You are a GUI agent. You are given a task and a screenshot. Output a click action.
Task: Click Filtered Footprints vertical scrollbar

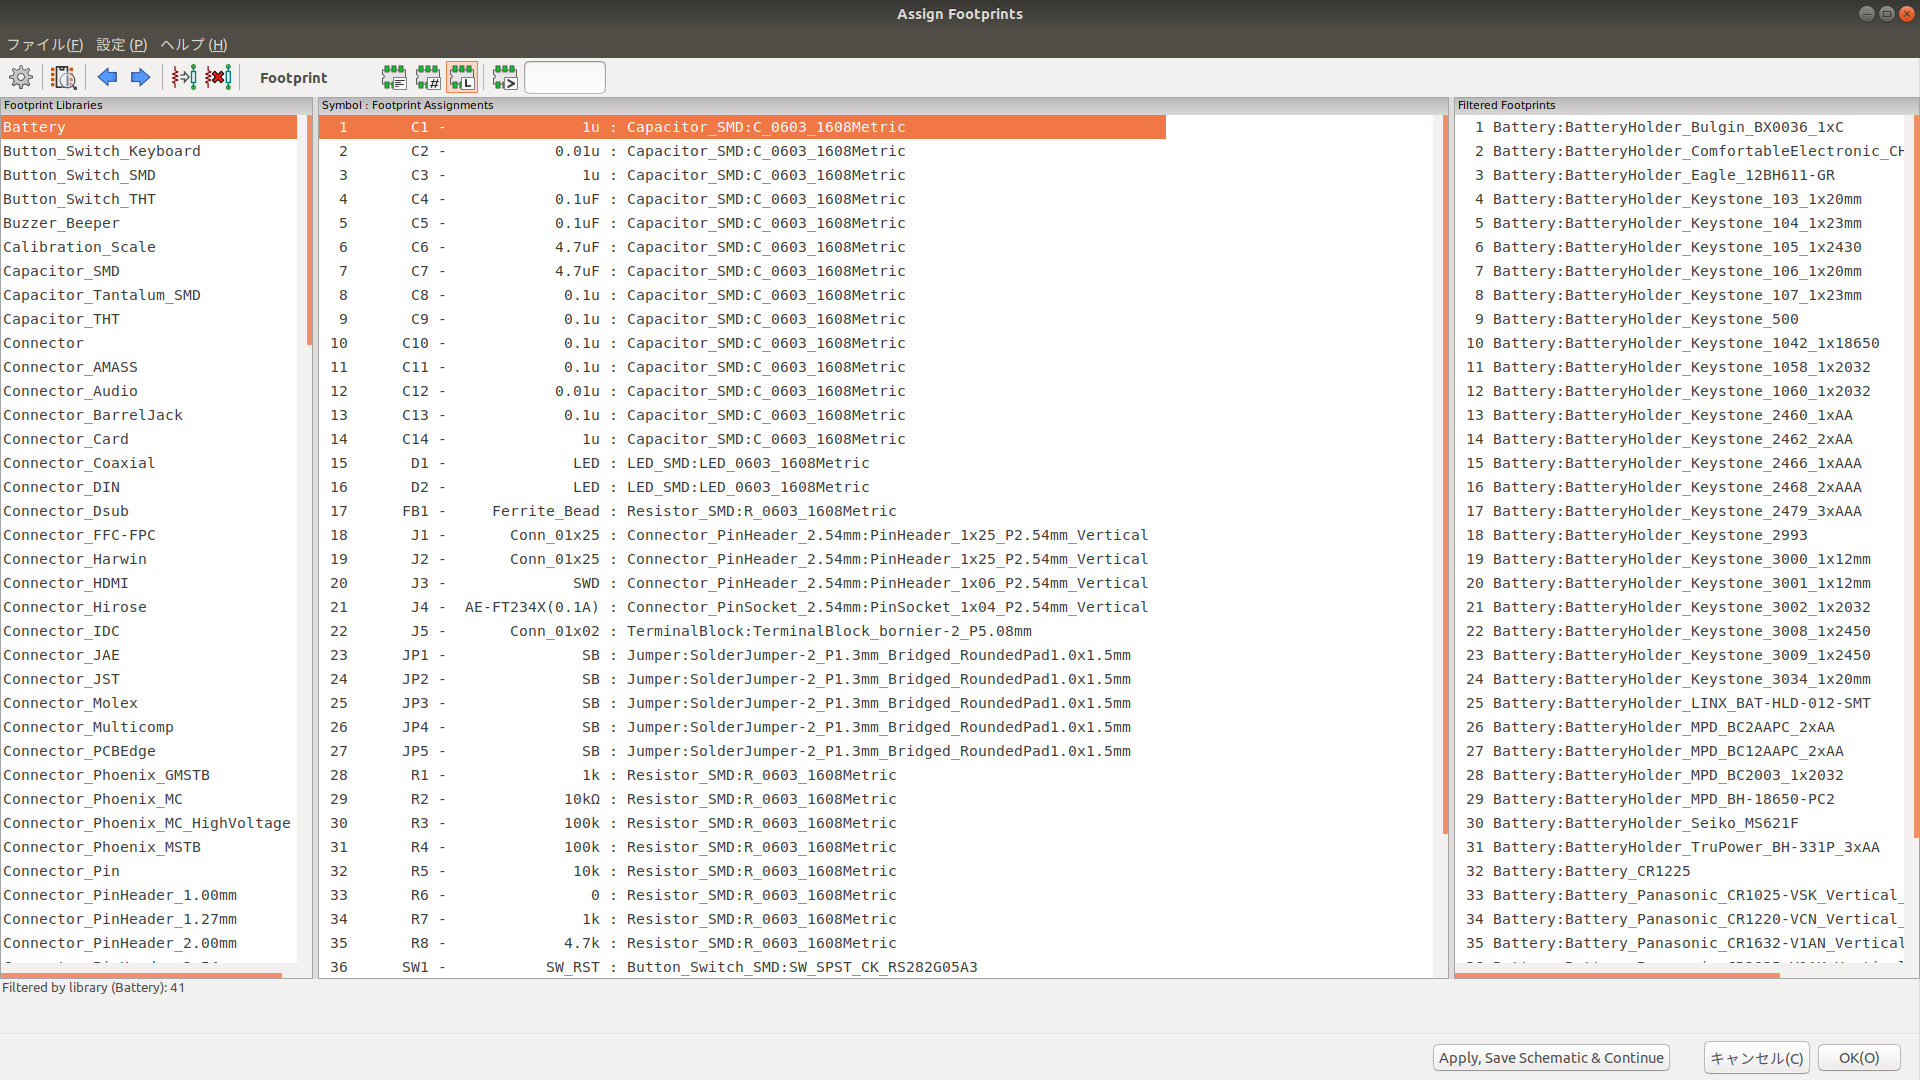pyautogui.click(x=1915, y=476)
